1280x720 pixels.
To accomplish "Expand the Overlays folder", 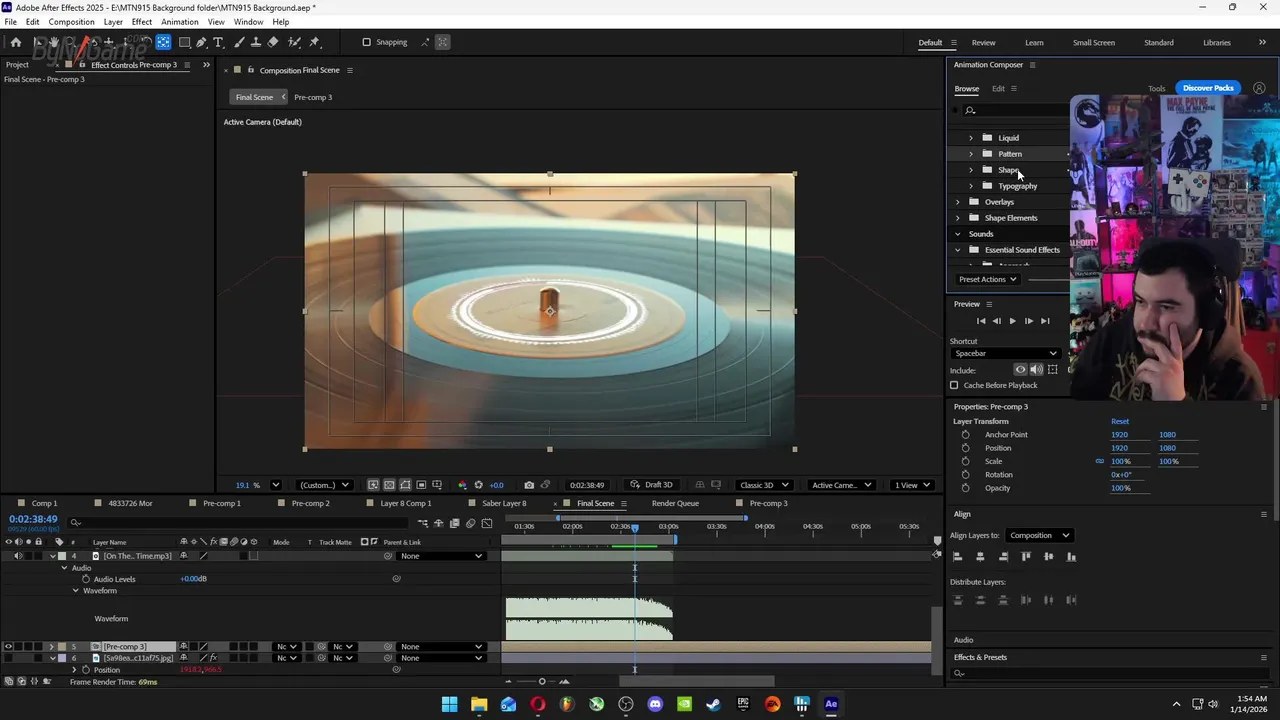I will 958,202.
